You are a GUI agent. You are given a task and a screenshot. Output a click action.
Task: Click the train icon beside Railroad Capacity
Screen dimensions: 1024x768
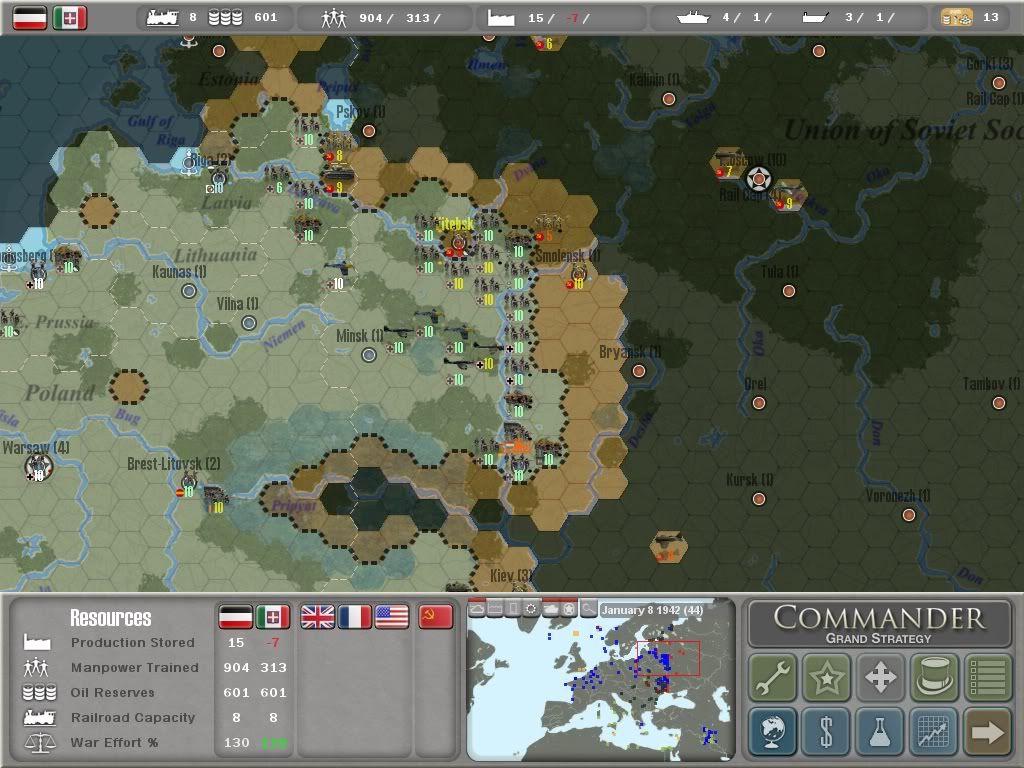click(39, 717)
